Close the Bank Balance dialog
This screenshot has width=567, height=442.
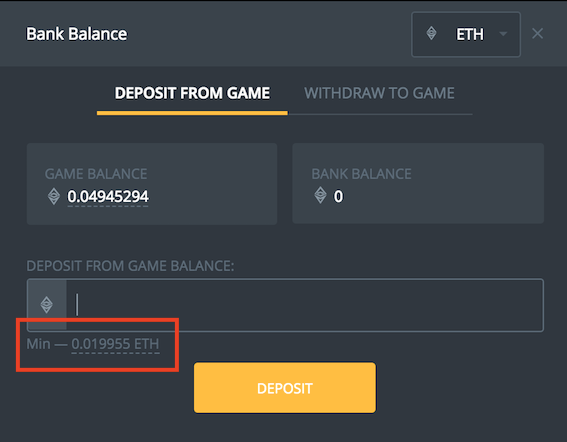[537, 34]
